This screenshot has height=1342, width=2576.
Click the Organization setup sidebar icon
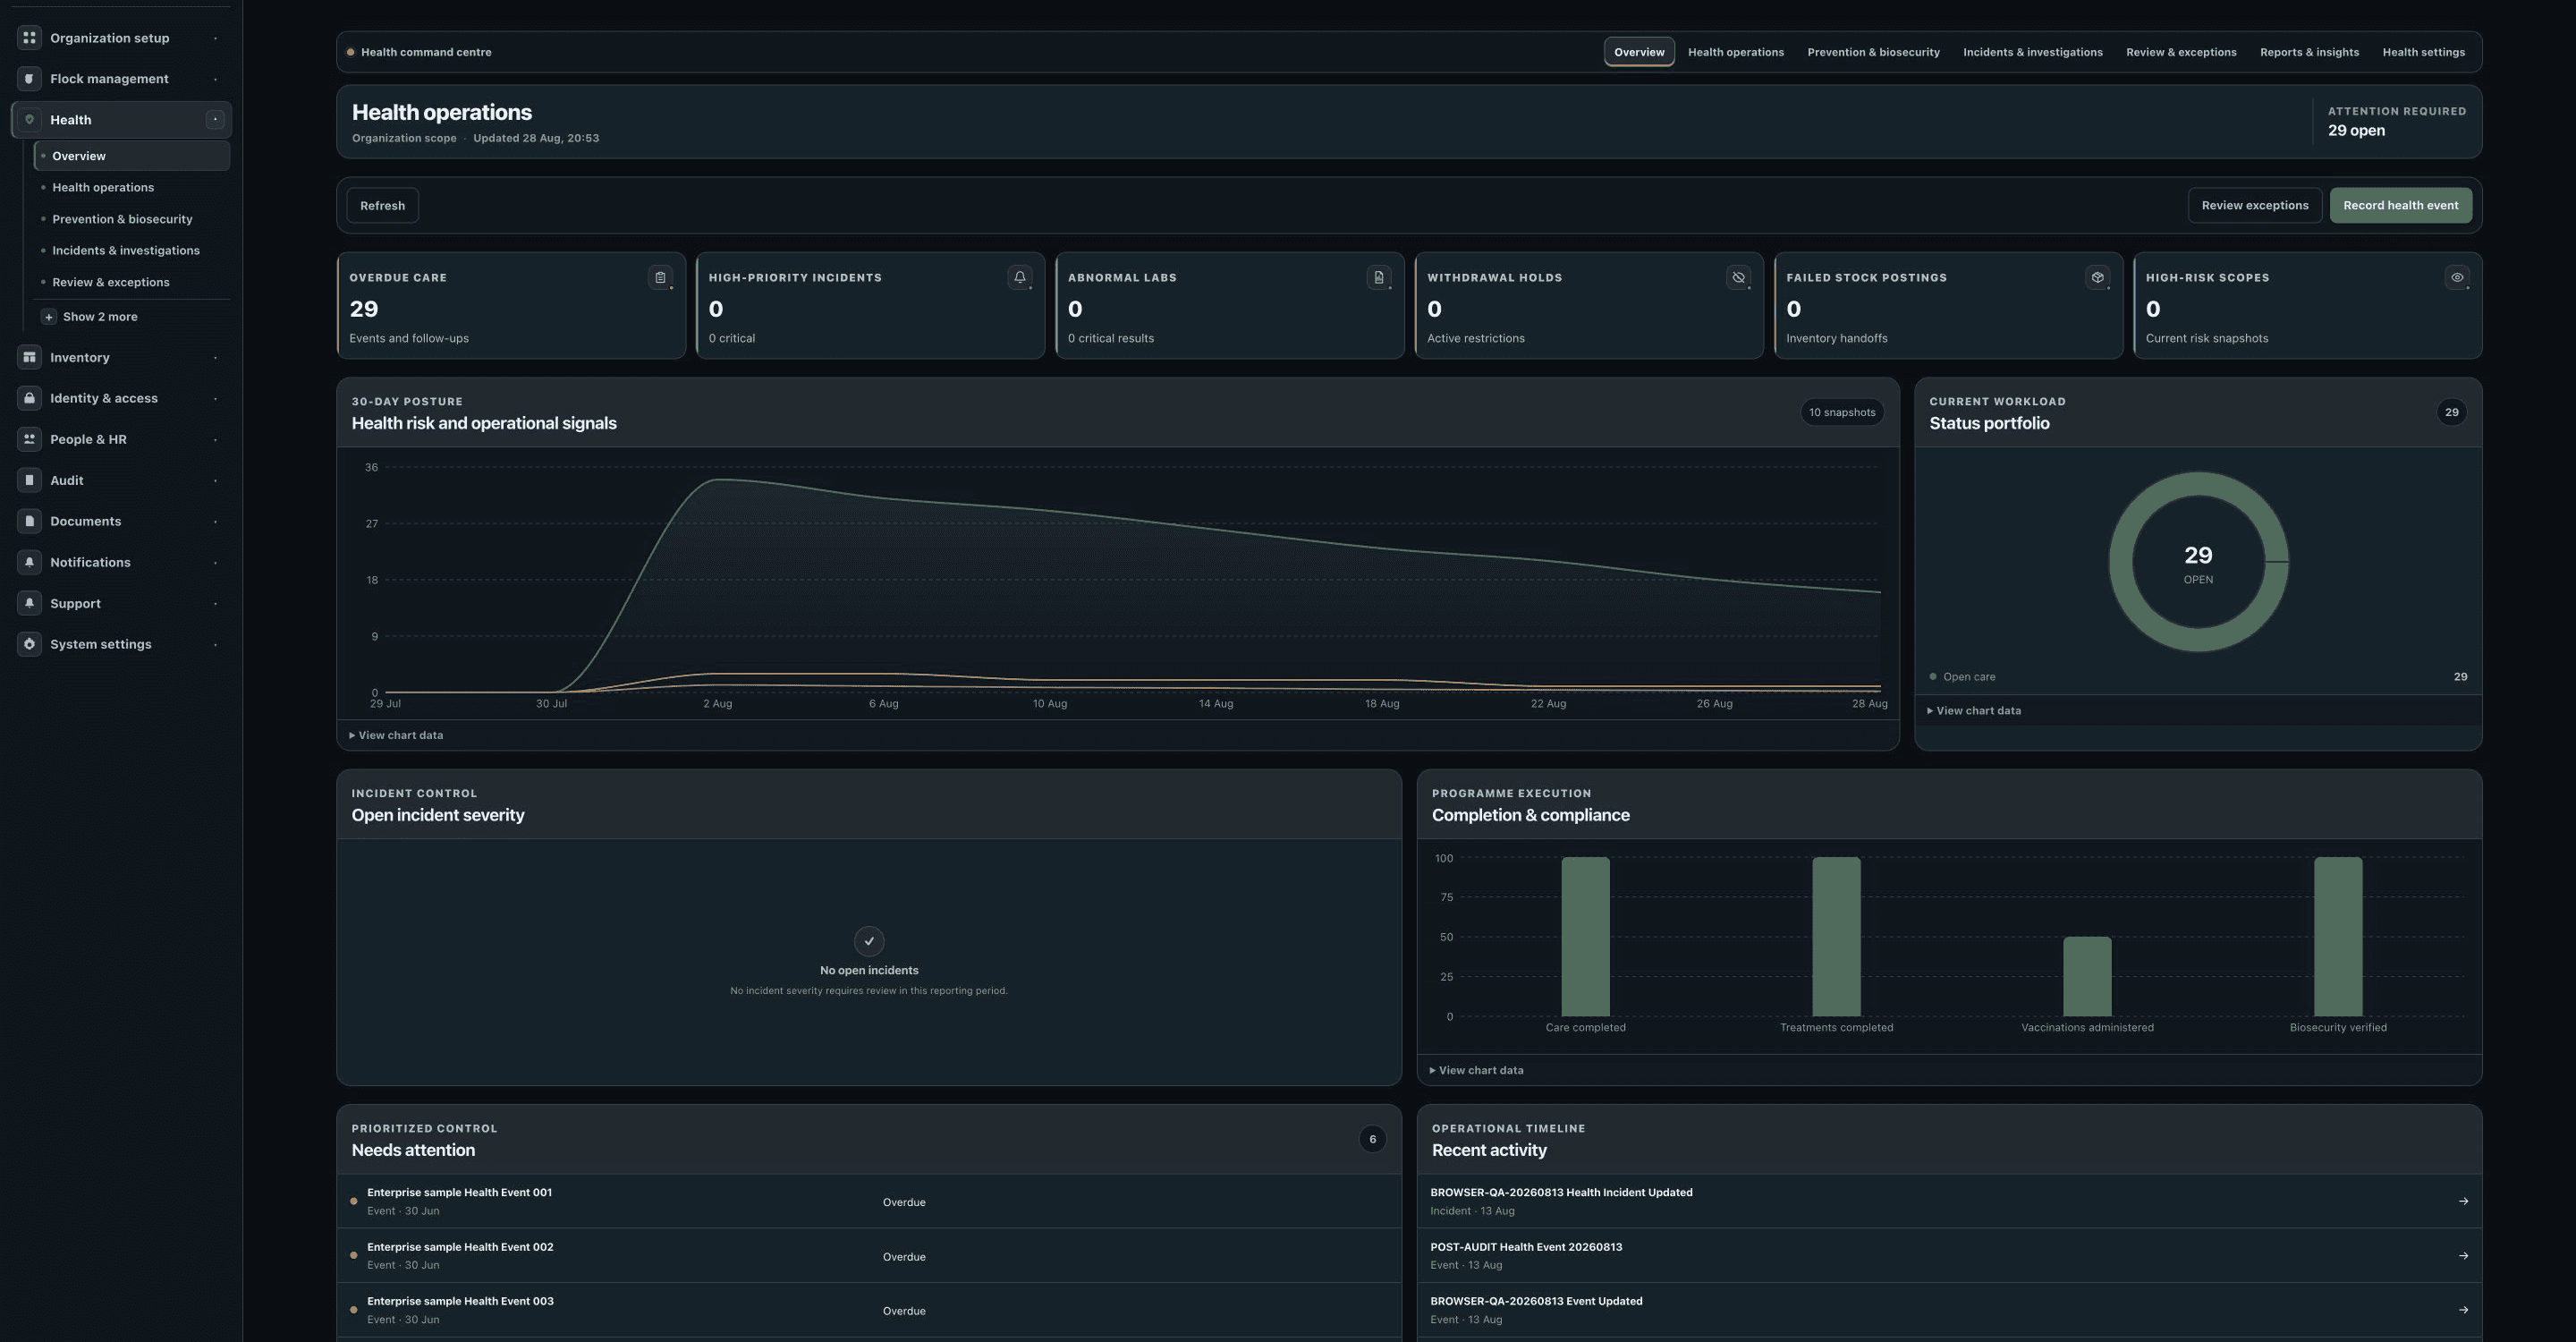(x=29, y=38)
